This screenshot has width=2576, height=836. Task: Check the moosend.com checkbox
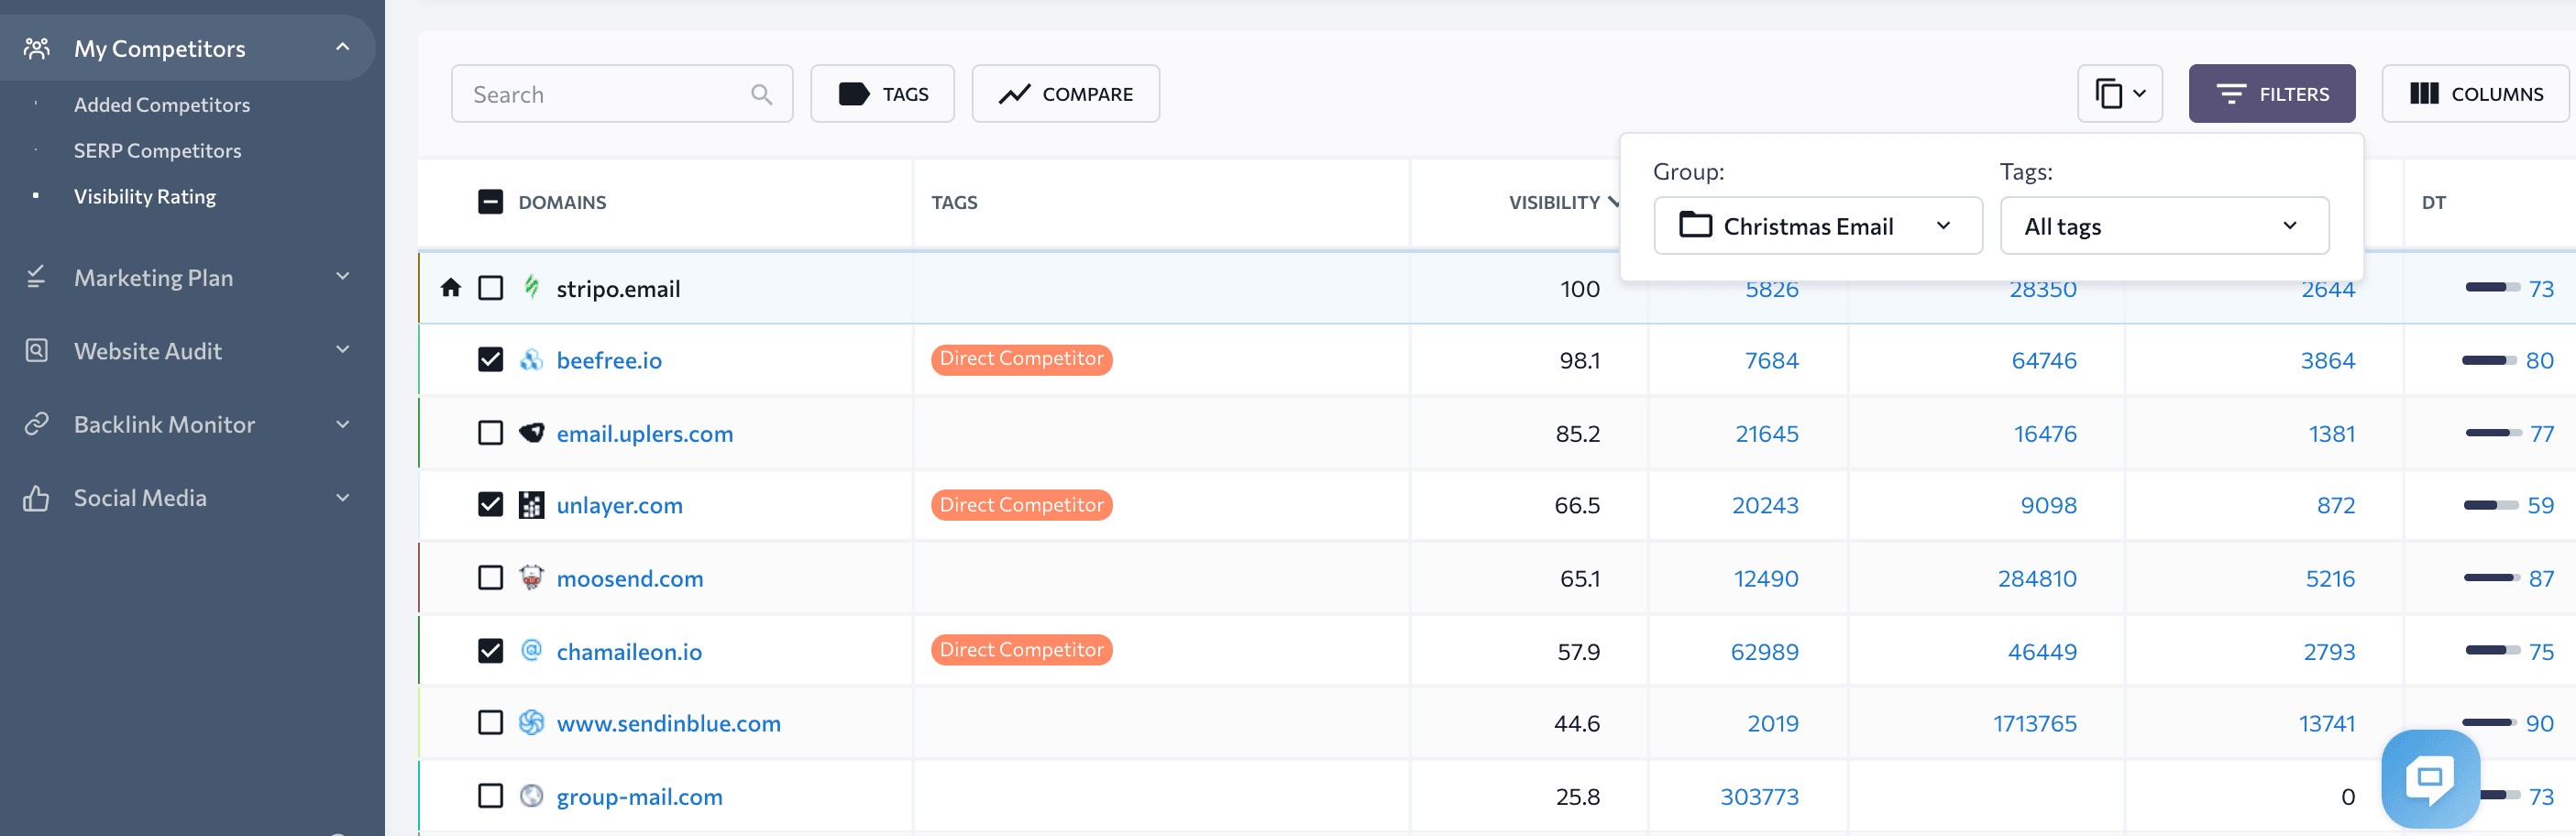tap(490, 578)
